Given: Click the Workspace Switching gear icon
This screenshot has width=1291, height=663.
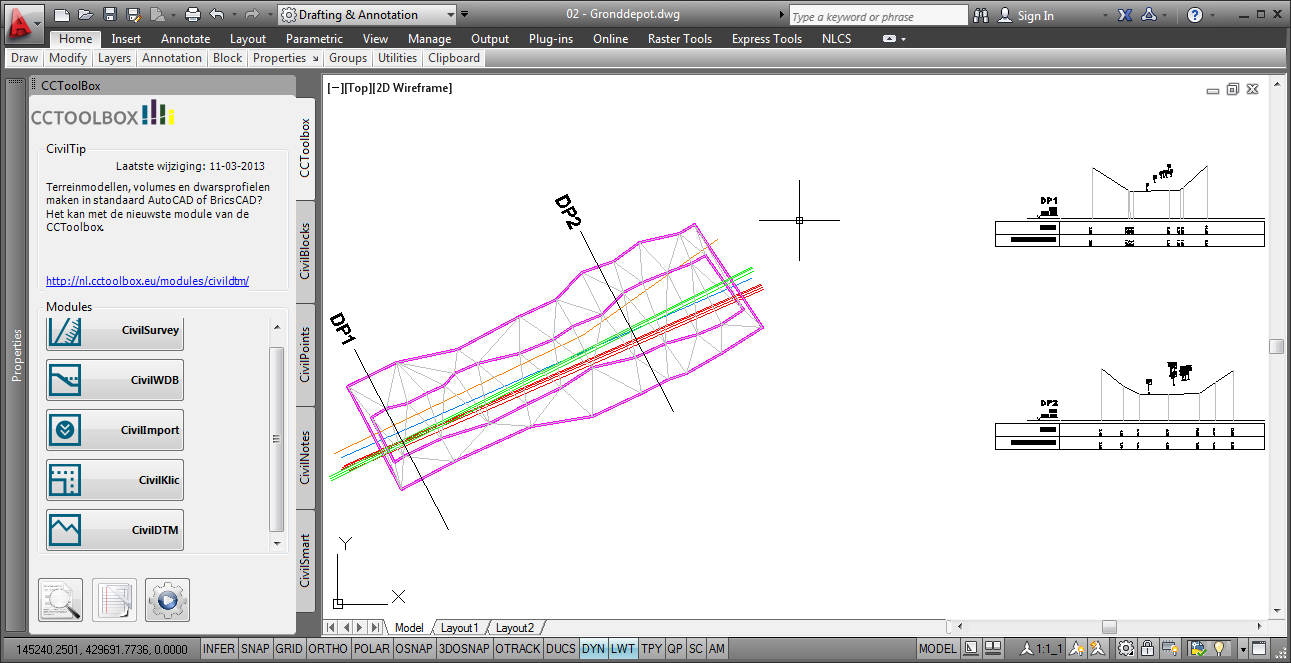Looking at the screenshot, I should 1126,649.
